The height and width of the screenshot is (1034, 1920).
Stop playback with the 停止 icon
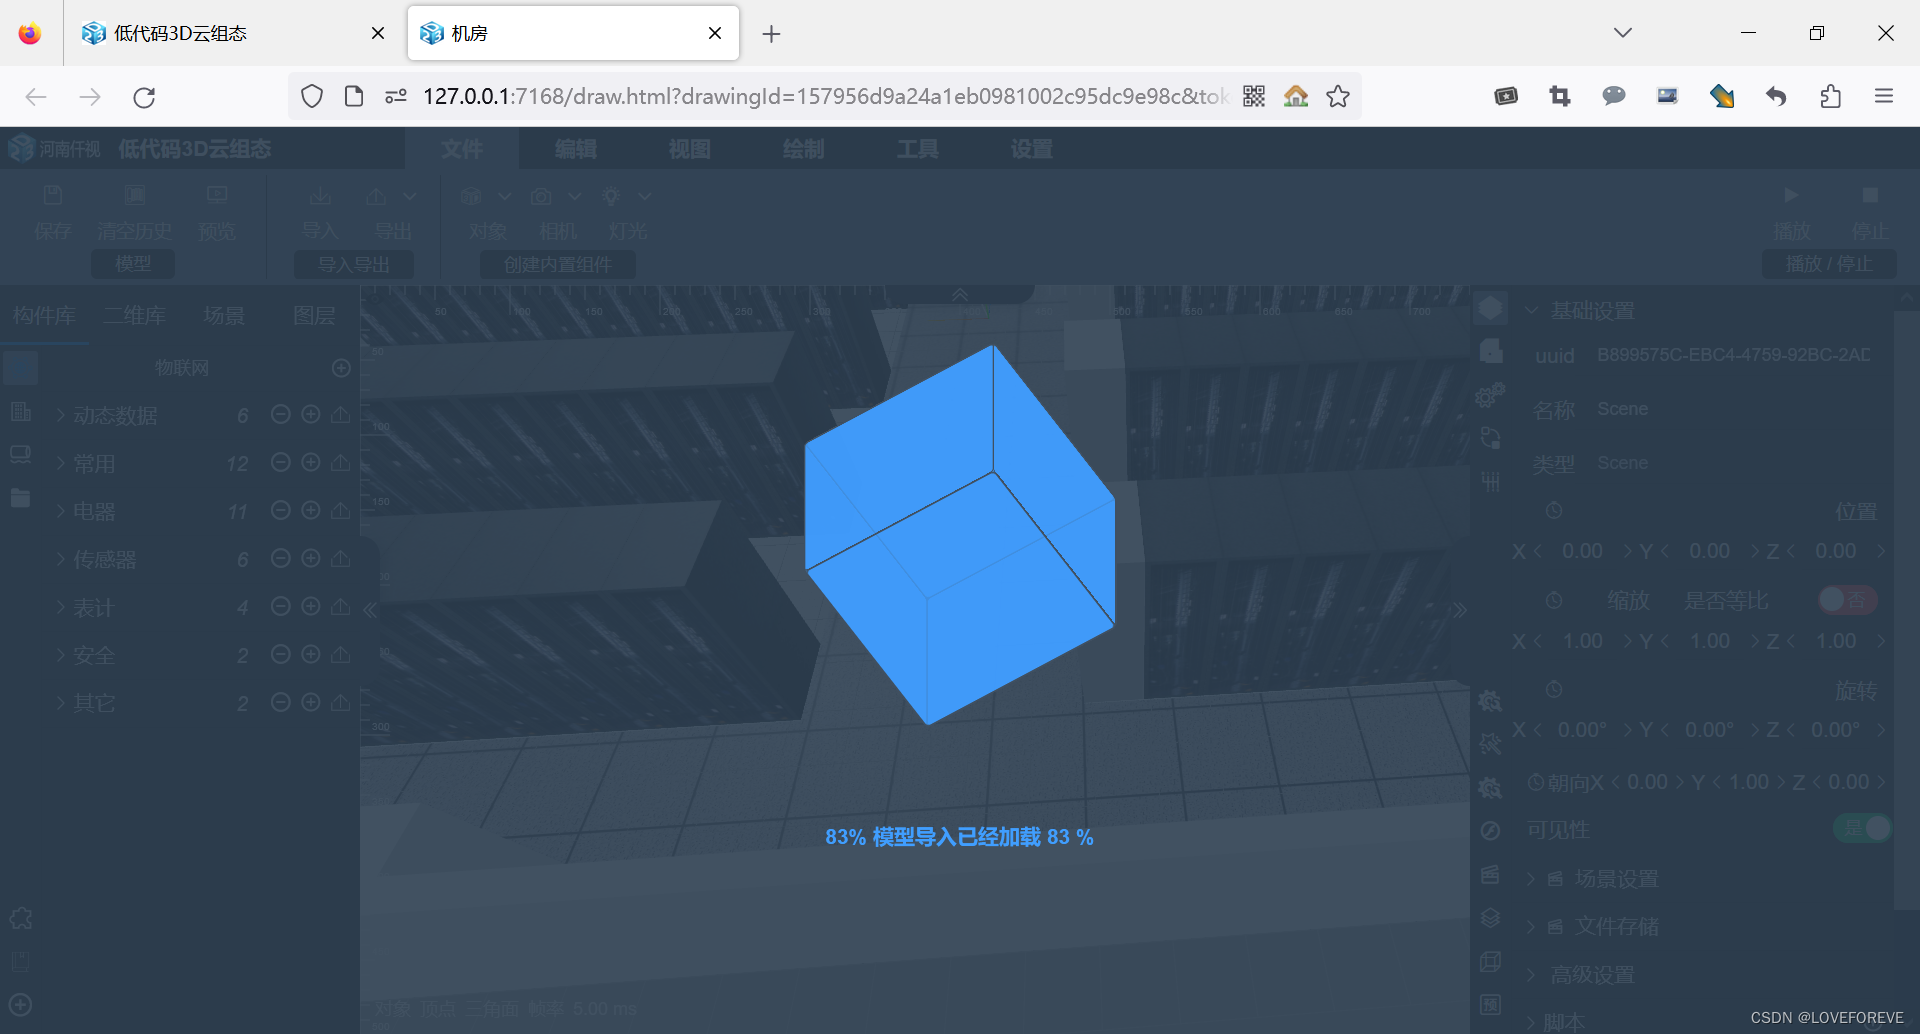tap(1870, 195)
